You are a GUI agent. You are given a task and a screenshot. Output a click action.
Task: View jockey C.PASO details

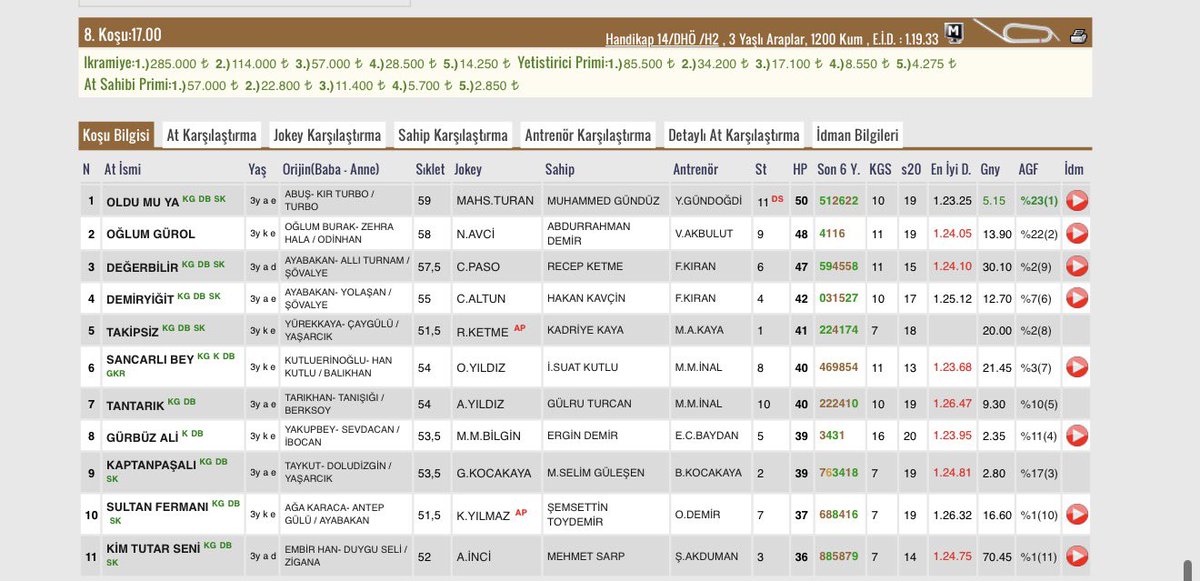(477, 267)
